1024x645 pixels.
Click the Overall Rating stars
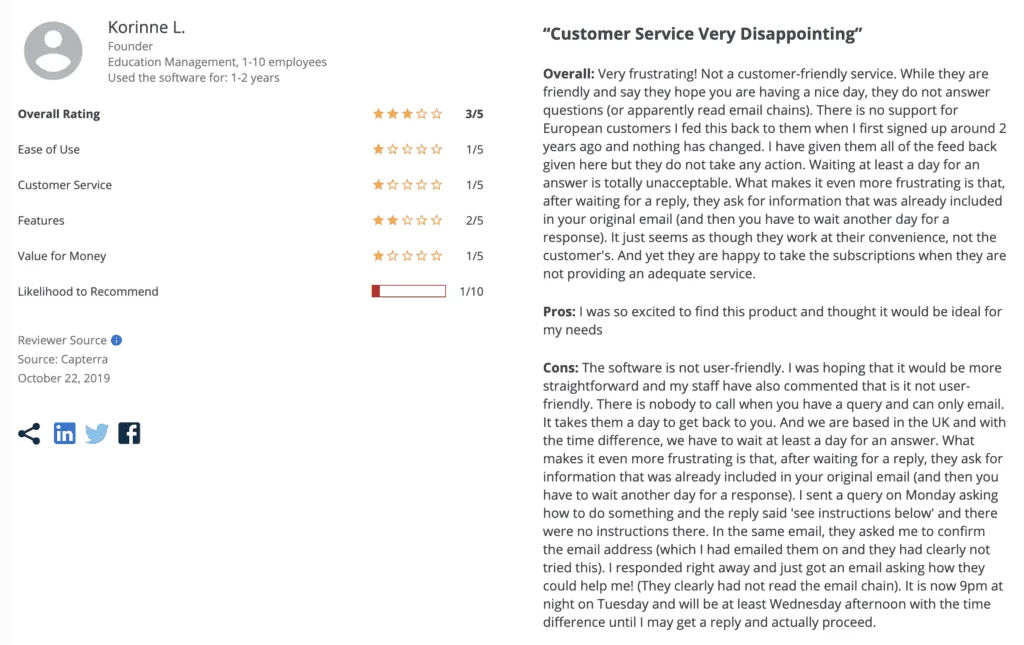point(408,114)
